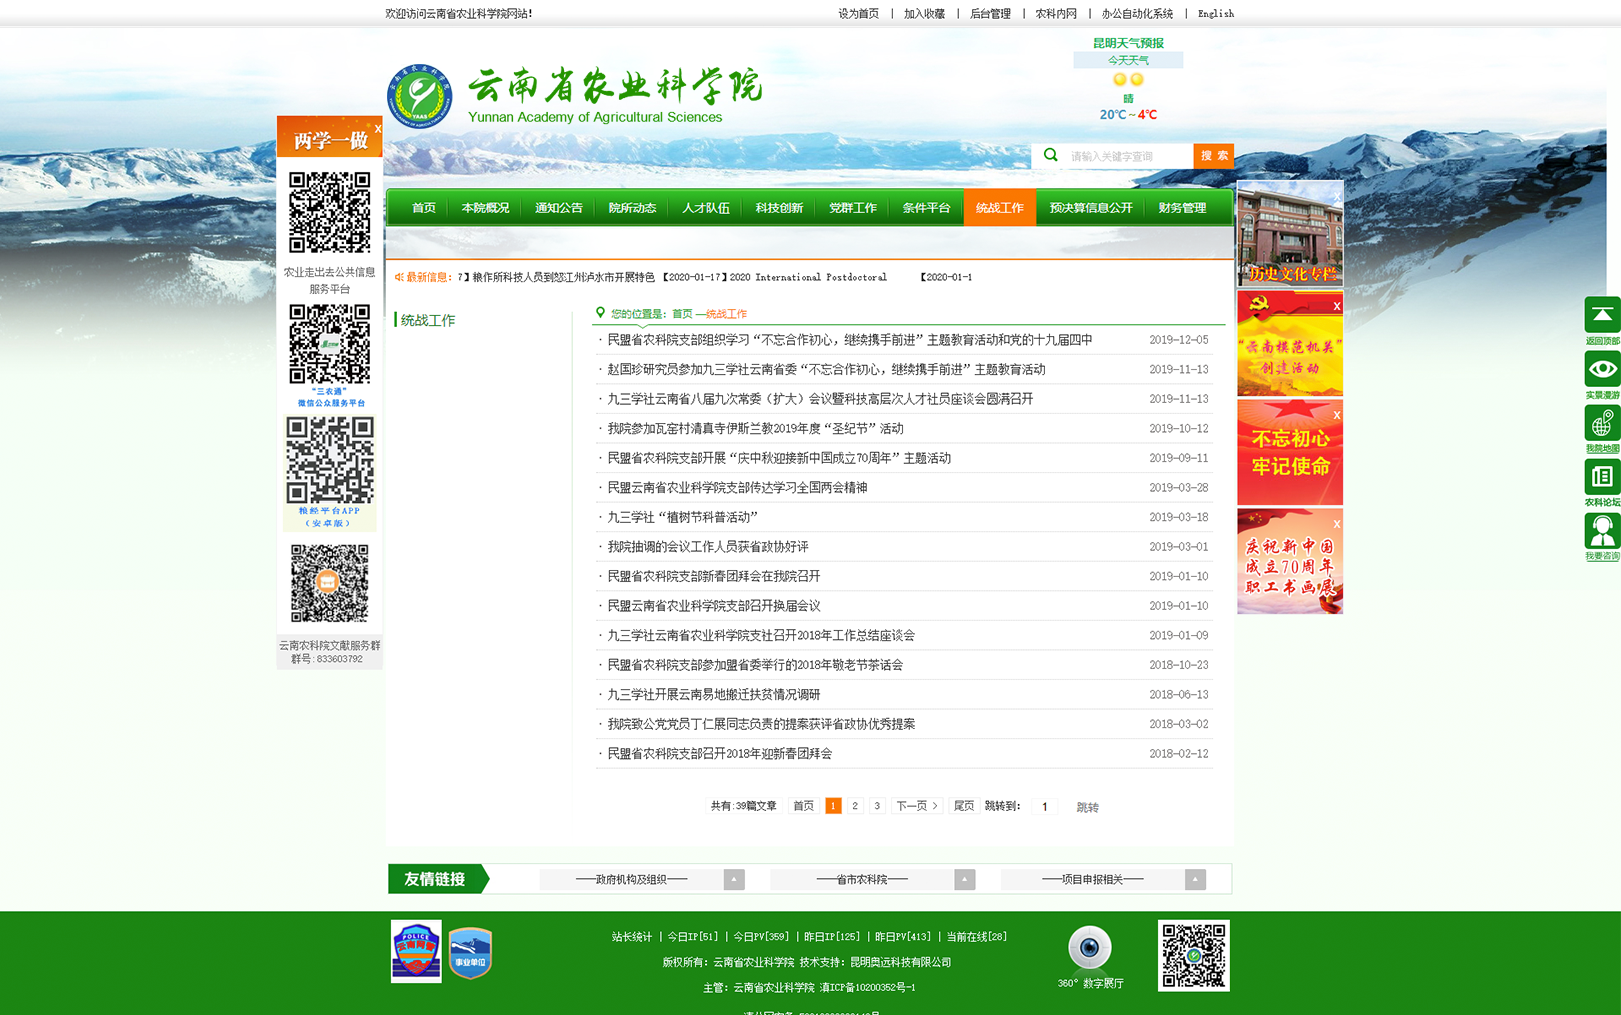Expand the 省市农科院 links dropdown
The height and width of the screenshot is (1015, 1621).
[x=964, y=879]
